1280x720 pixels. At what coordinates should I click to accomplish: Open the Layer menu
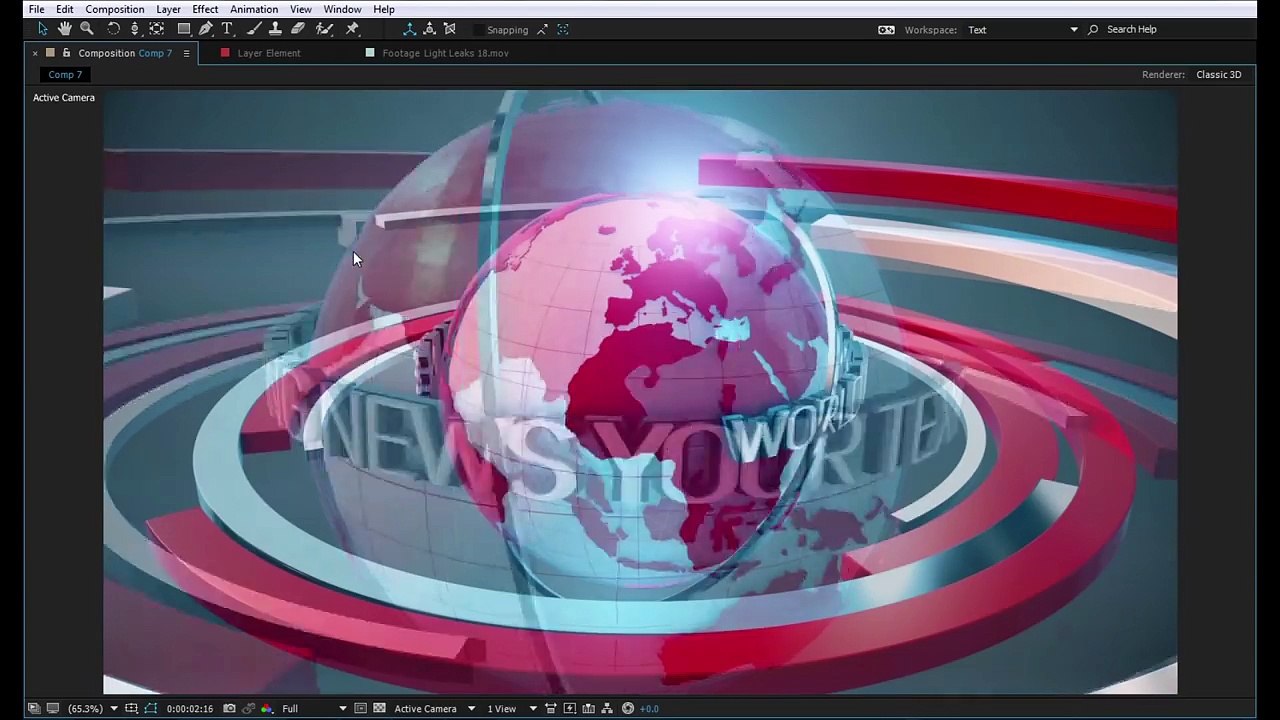click(x=168, y=9)
